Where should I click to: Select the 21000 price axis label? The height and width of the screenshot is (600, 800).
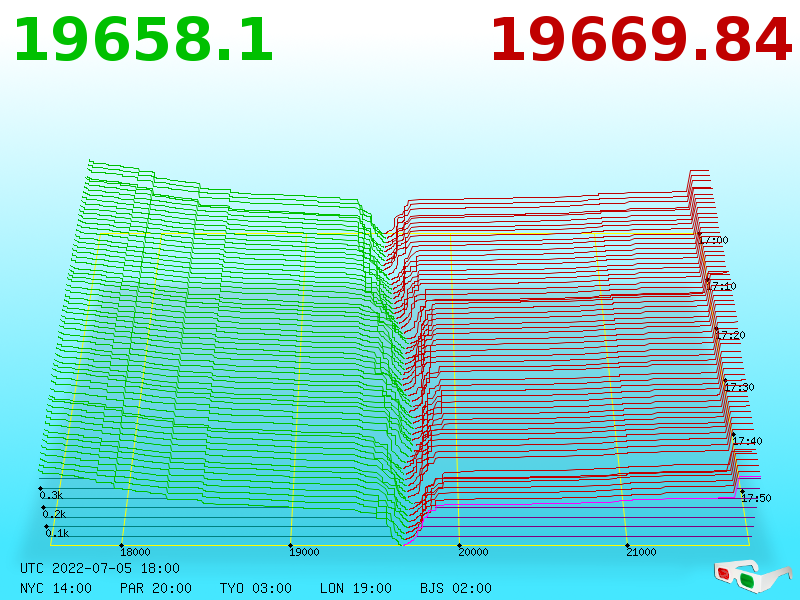(641, 552)
